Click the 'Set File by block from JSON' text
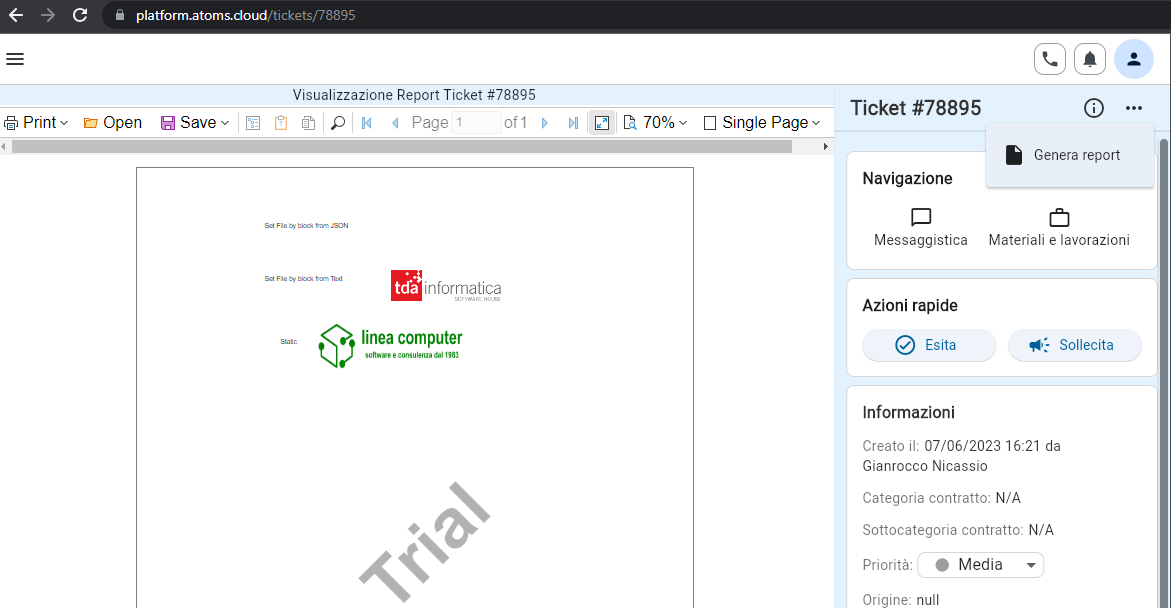 pos(306,226)
